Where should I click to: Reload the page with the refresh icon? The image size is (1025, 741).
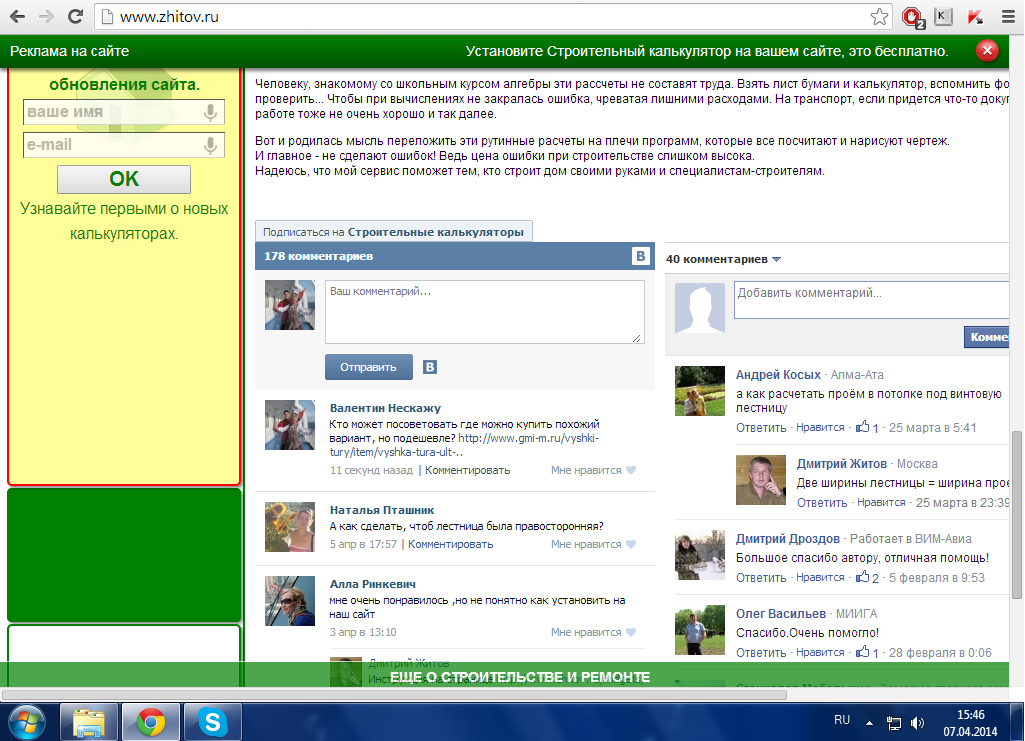tap(76, 16)
